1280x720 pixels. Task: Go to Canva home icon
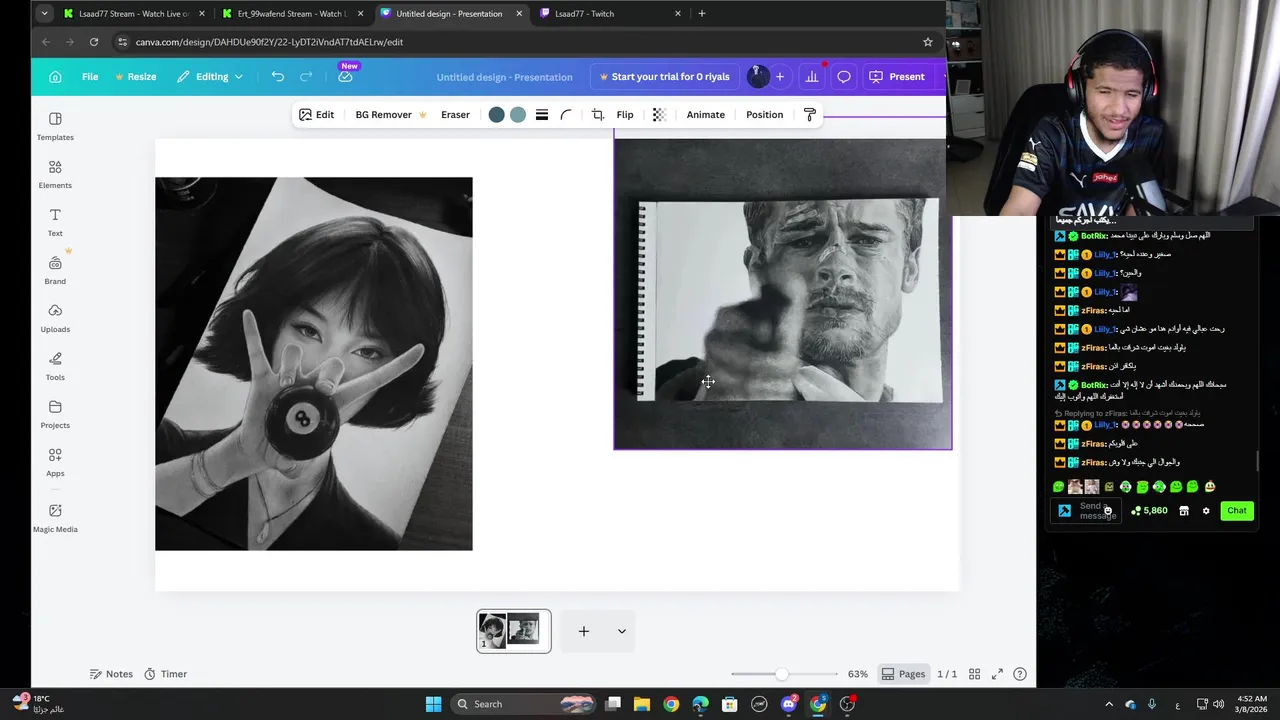pos(55,77)
